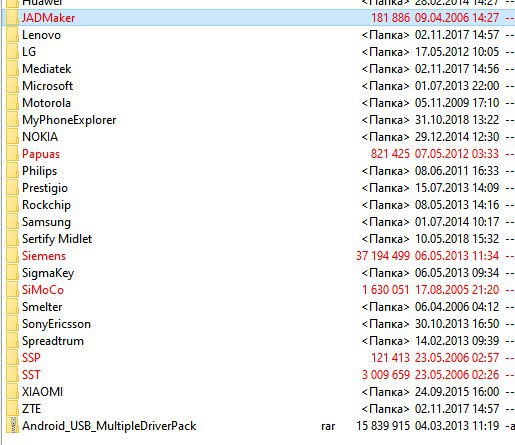Select the Lenovo folder name
515x445 pixels.
point(41,35)
